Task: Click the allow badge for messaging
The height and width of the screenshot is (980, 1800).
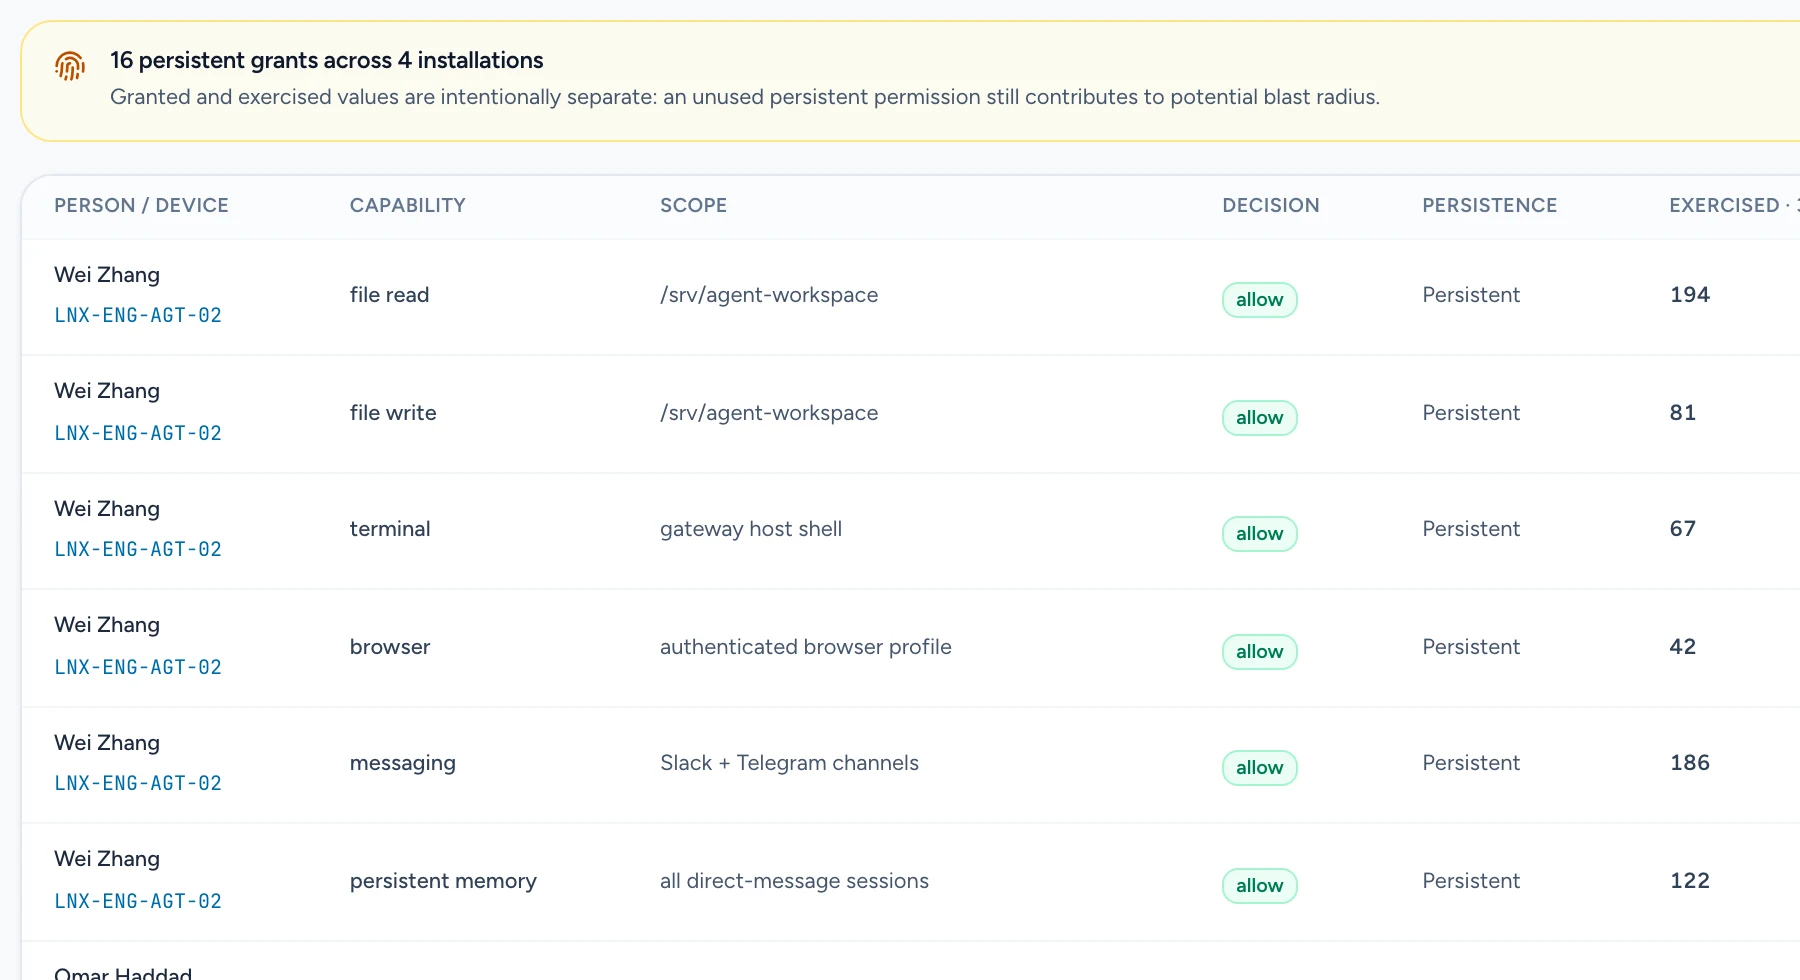Action: click(1260, 768)
